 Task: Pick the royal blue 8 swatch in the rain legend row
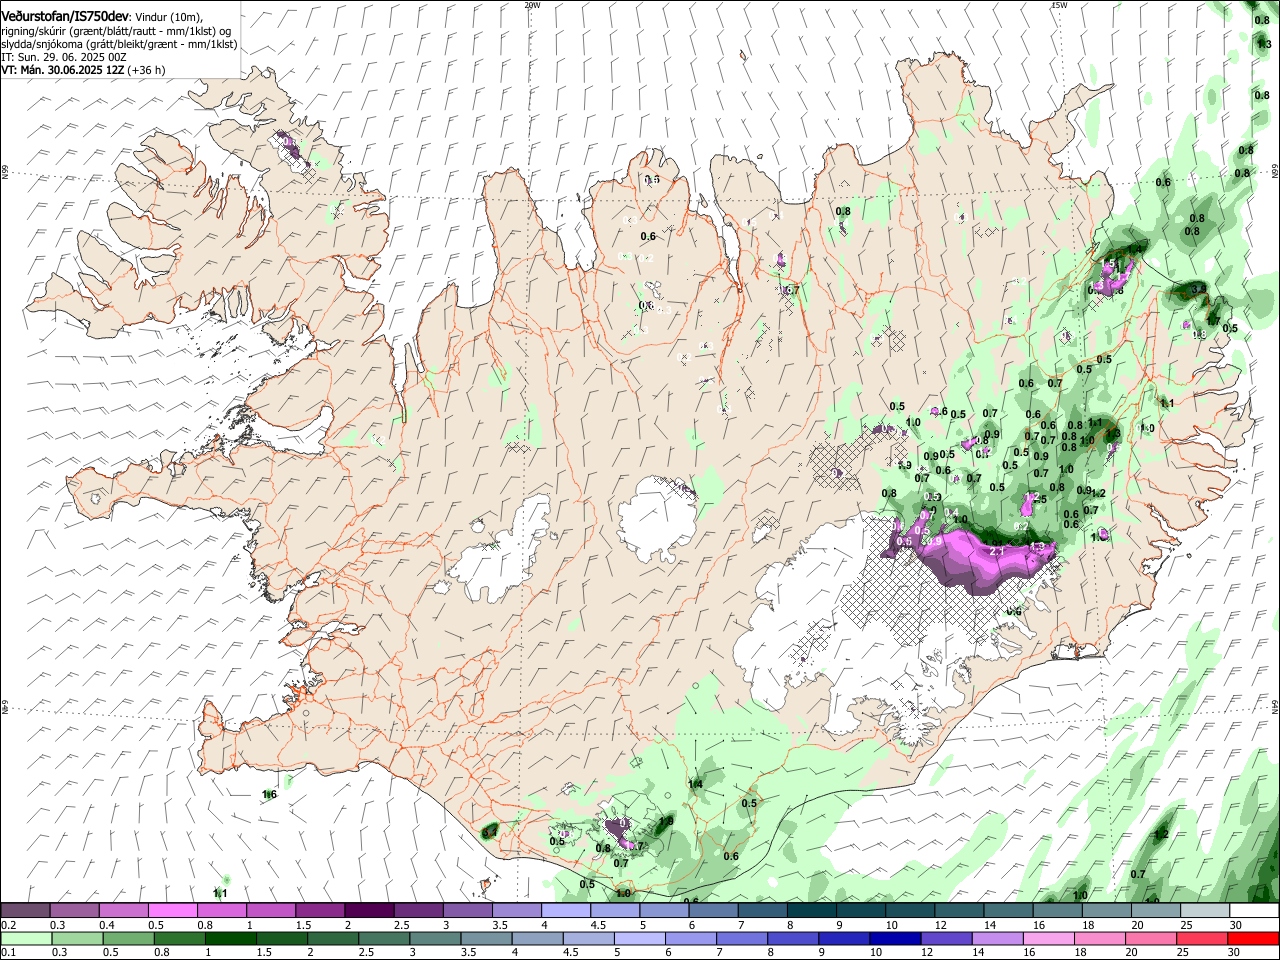click(x=792, y=938)
